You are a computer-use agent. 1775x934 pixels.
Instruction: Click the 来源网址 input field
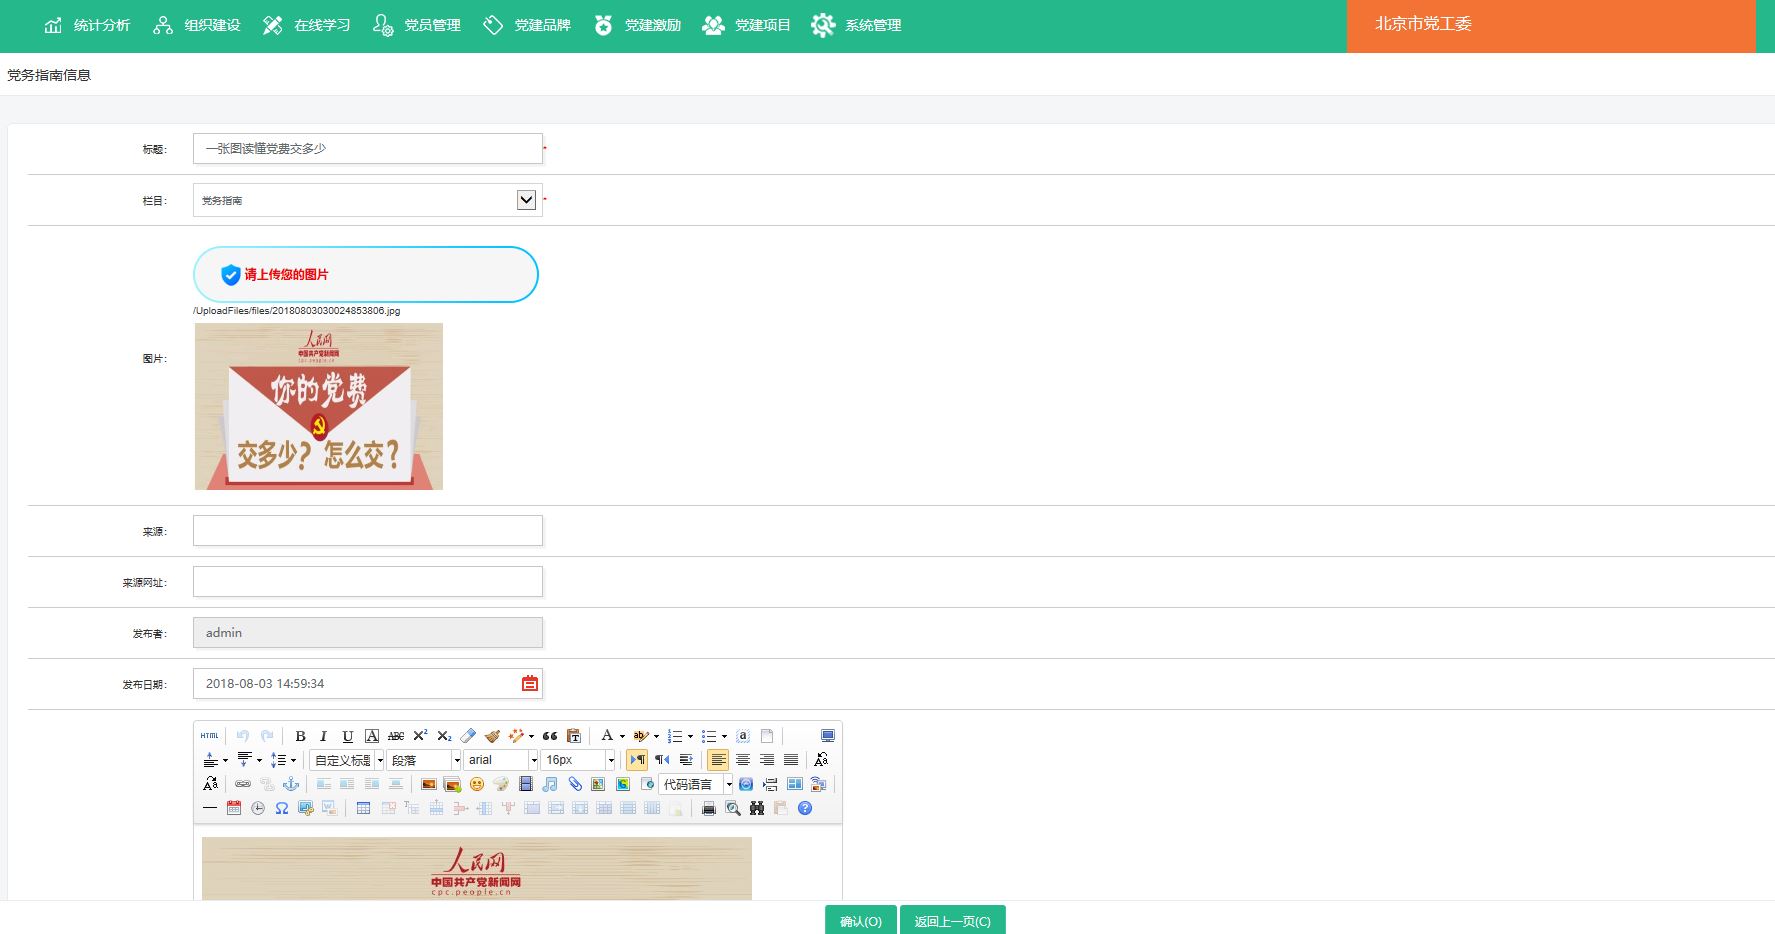(367, 582)
